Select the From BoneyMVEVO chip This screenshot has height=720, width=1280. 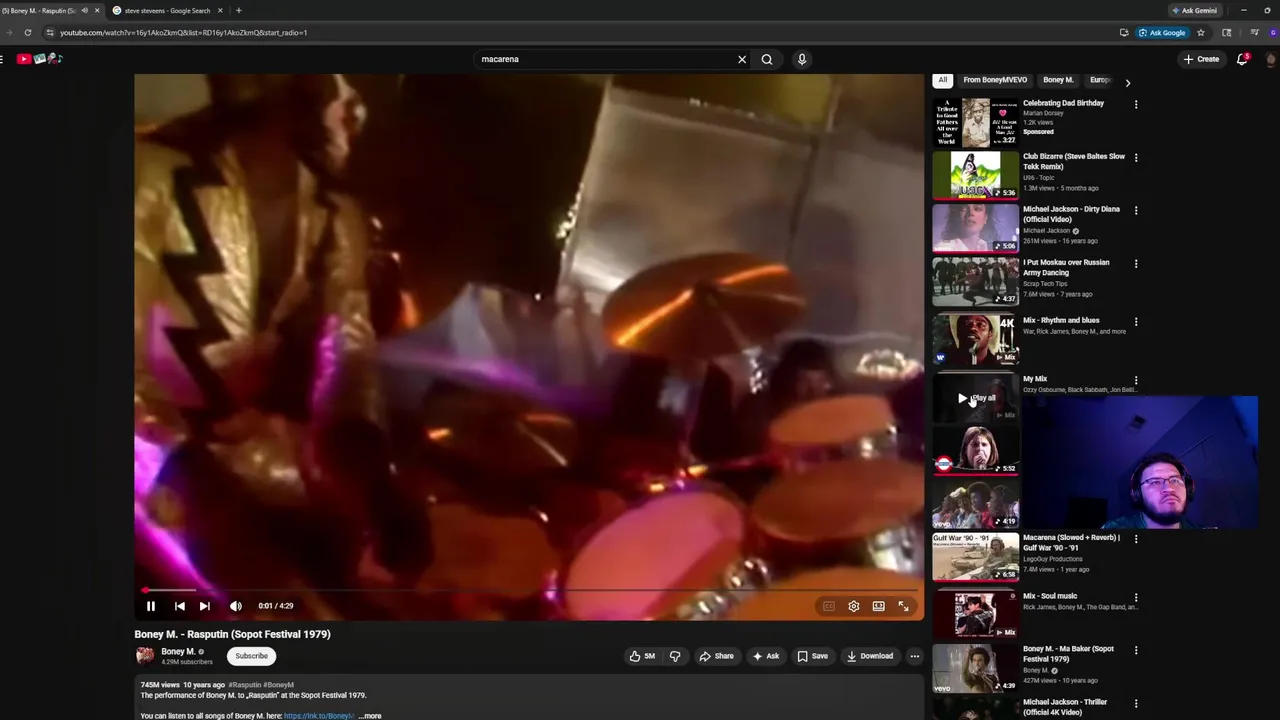[995, 80]
